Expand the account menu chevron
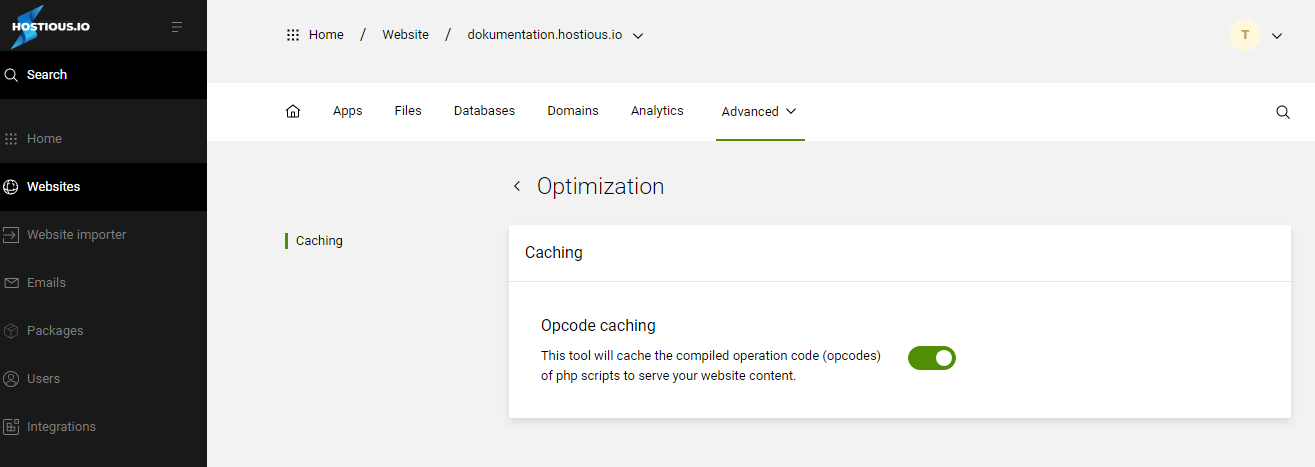The image size is (1315, 467). [1277, 35]
